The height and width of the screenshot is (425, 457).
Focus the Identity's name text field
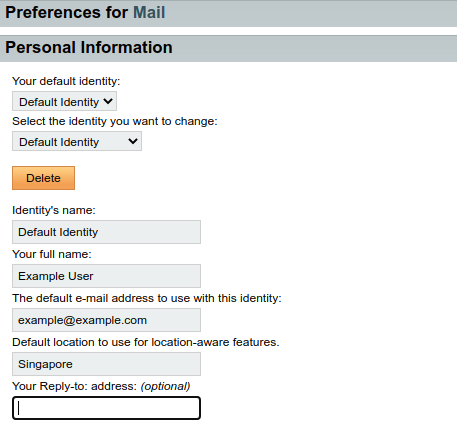coord(106,232)
